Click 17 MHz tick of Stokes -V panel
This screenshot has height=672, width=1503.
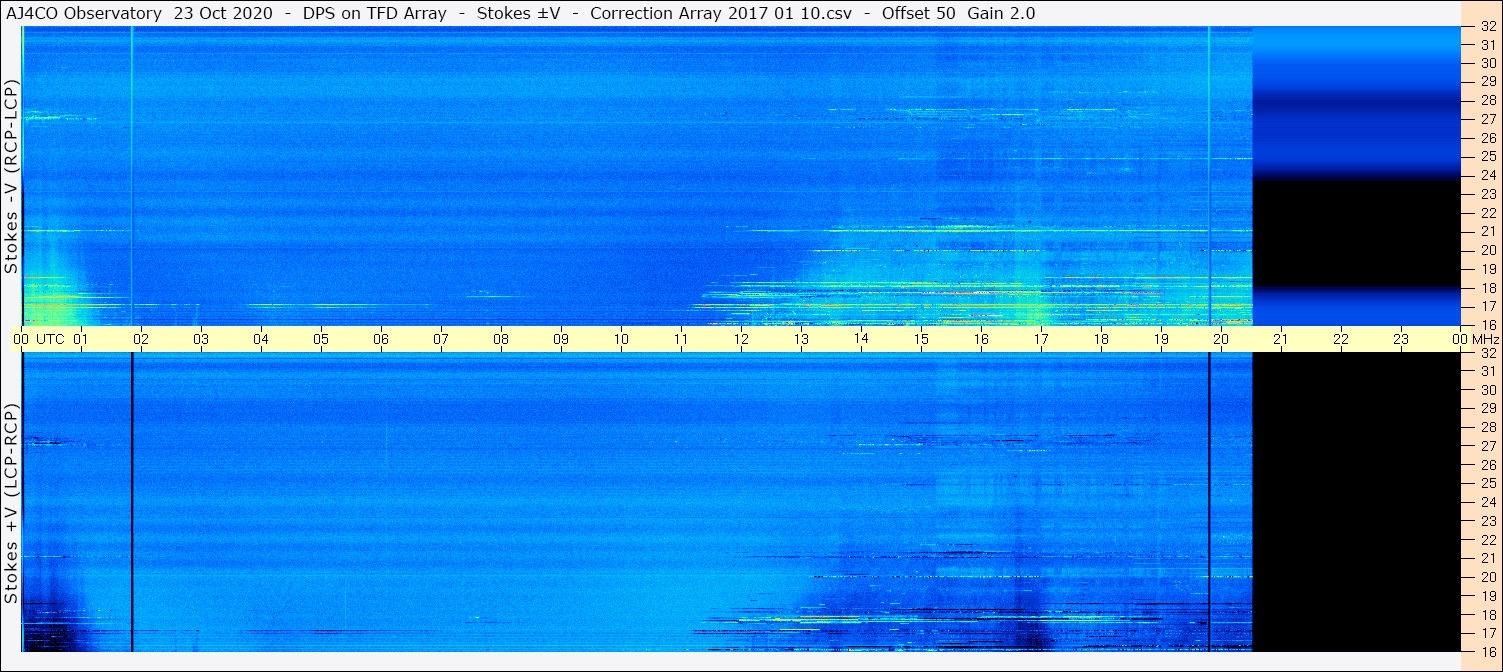point(1487,306)
